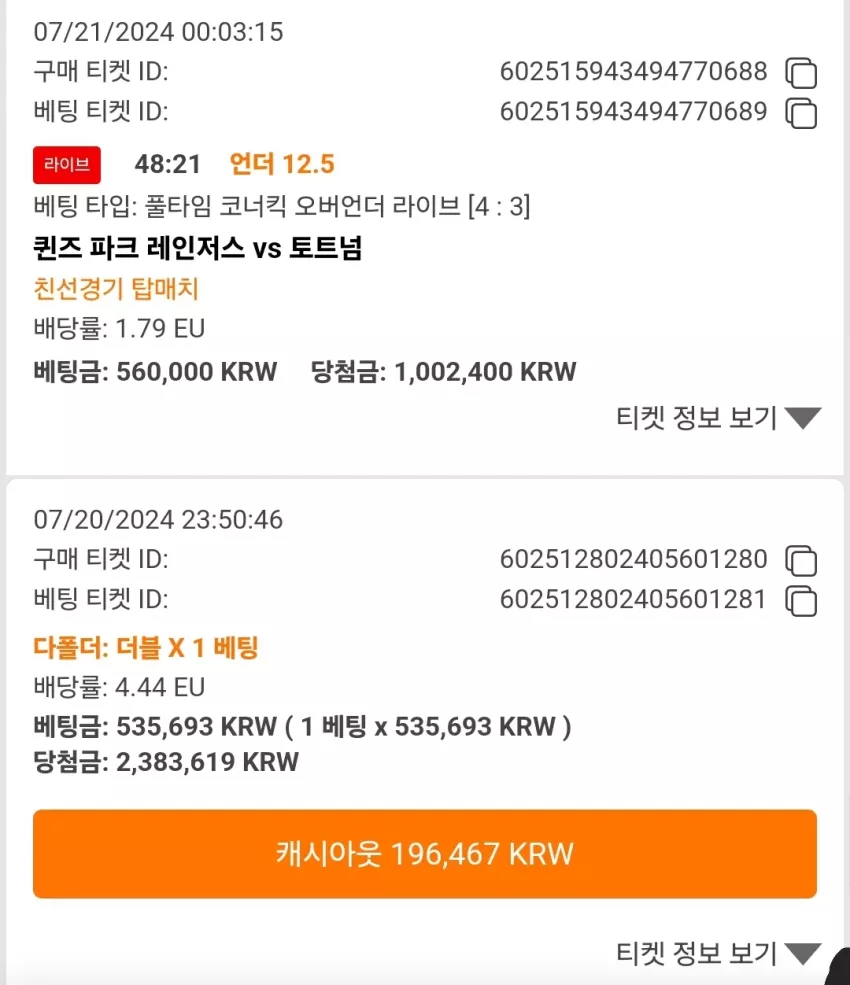
Task: Expand ticket info below the cashout button
Action: point(719,953)
